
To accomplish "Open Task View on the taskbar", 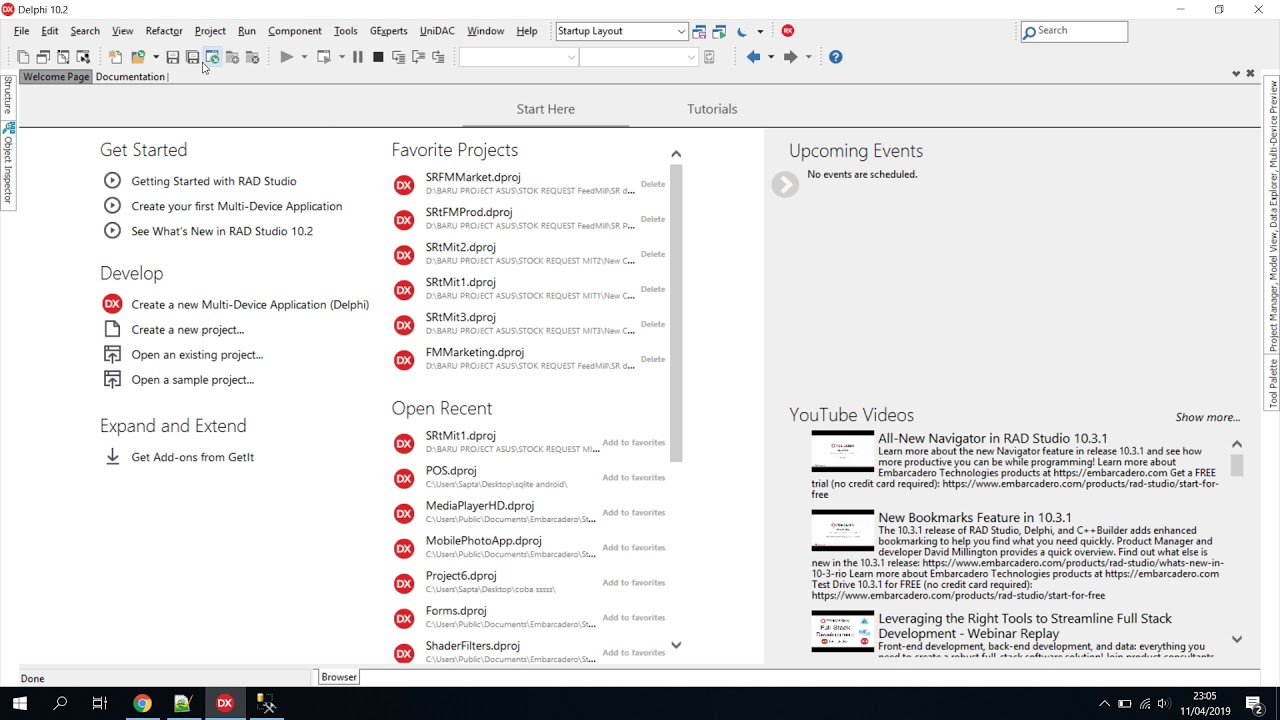I will coord(100,703).
